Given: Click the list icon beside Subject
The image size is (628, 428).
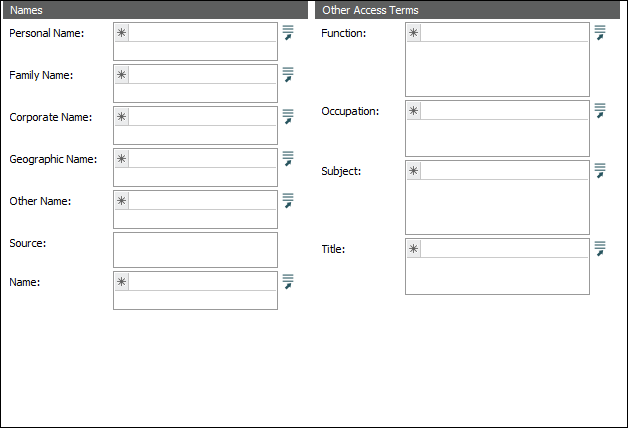Looking at the screenshot, I should (600, 170).
